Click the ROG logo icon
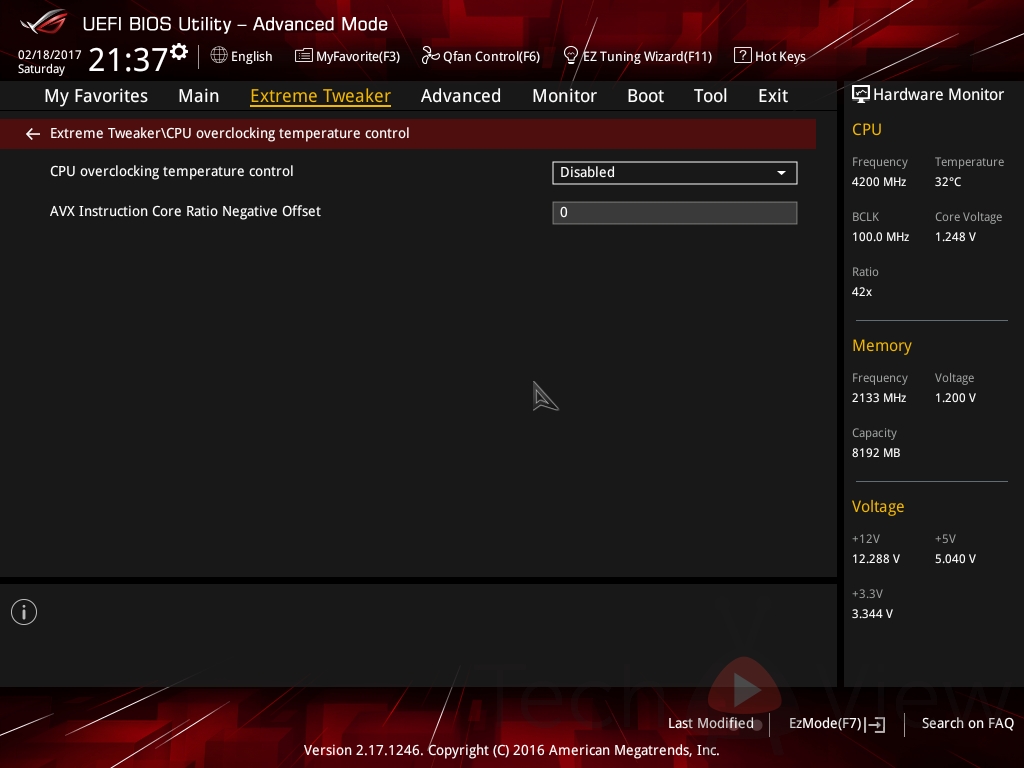Screen dimensions: 1024x768 pyautogui.click(x=43, y=22)
